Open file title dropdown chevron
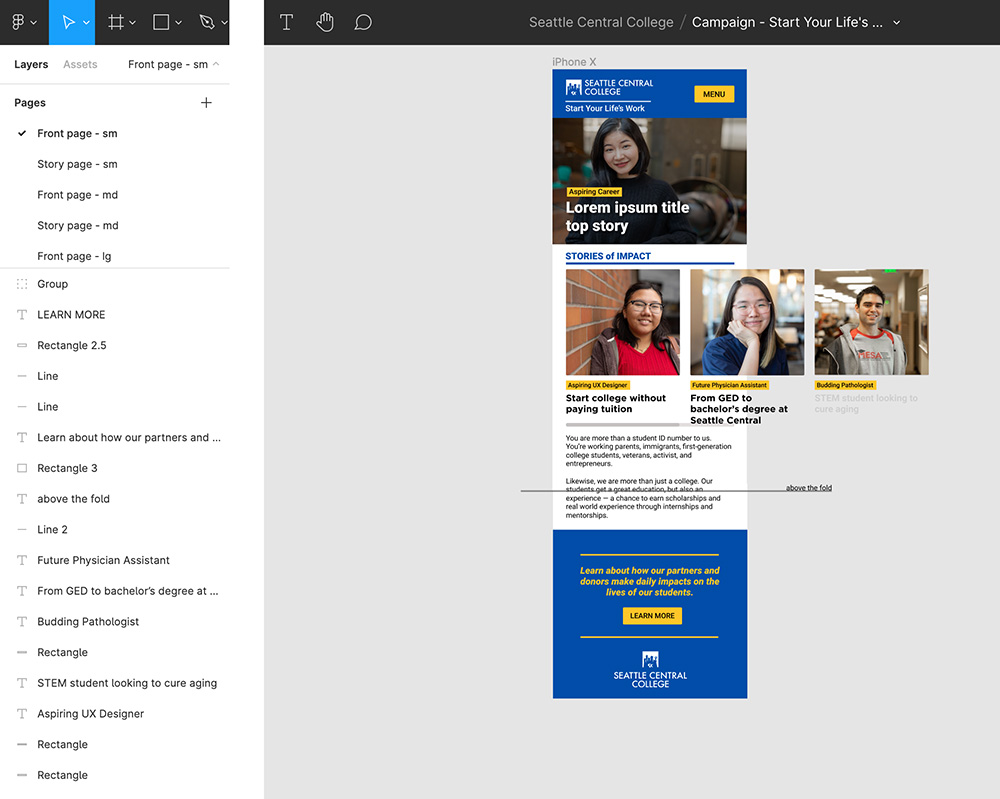This screenshot has height=799, width=1000. click(x=897, y=22)
